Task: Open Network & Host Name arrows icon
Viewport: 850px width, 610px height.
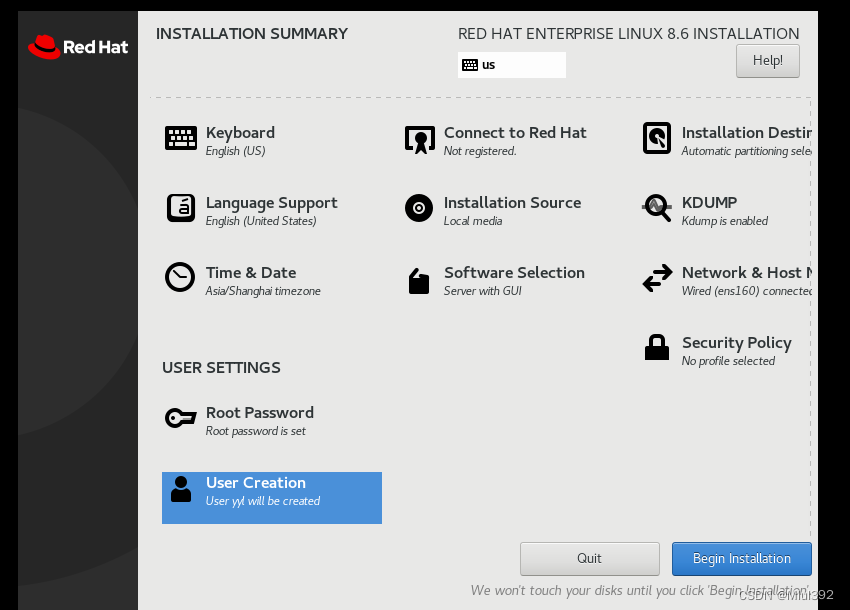Action: click(x=657, y=279)
